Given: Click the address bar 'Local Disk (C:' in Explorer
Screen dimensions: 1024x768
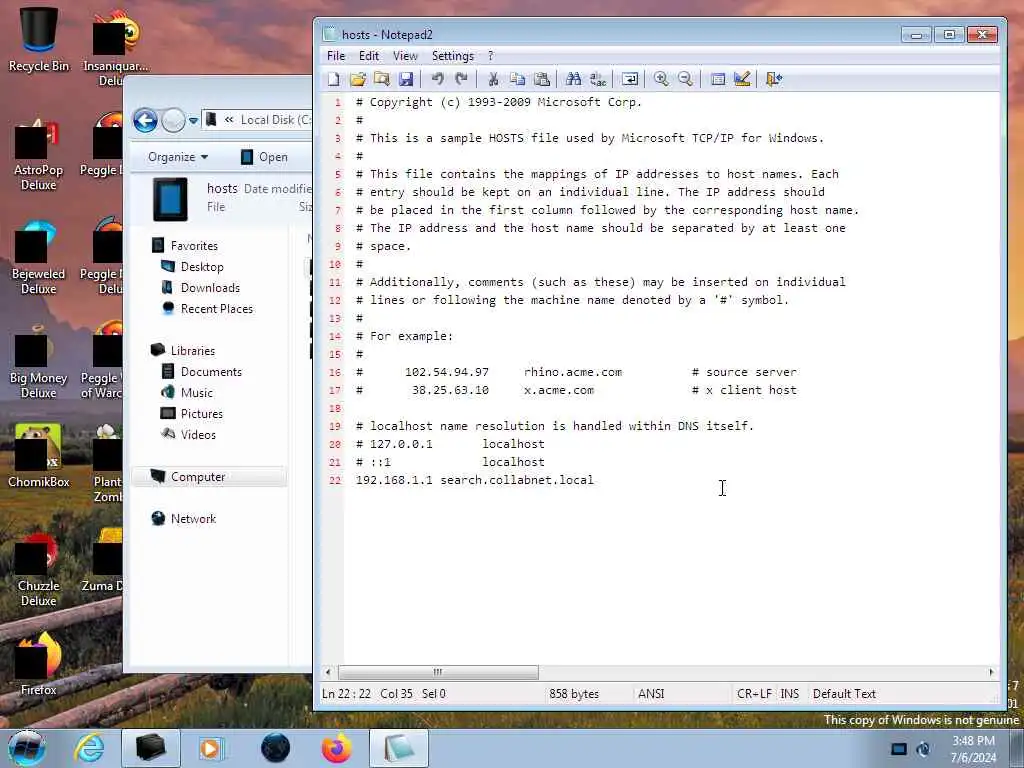Looking at the screenshot, I should (276, 120).
